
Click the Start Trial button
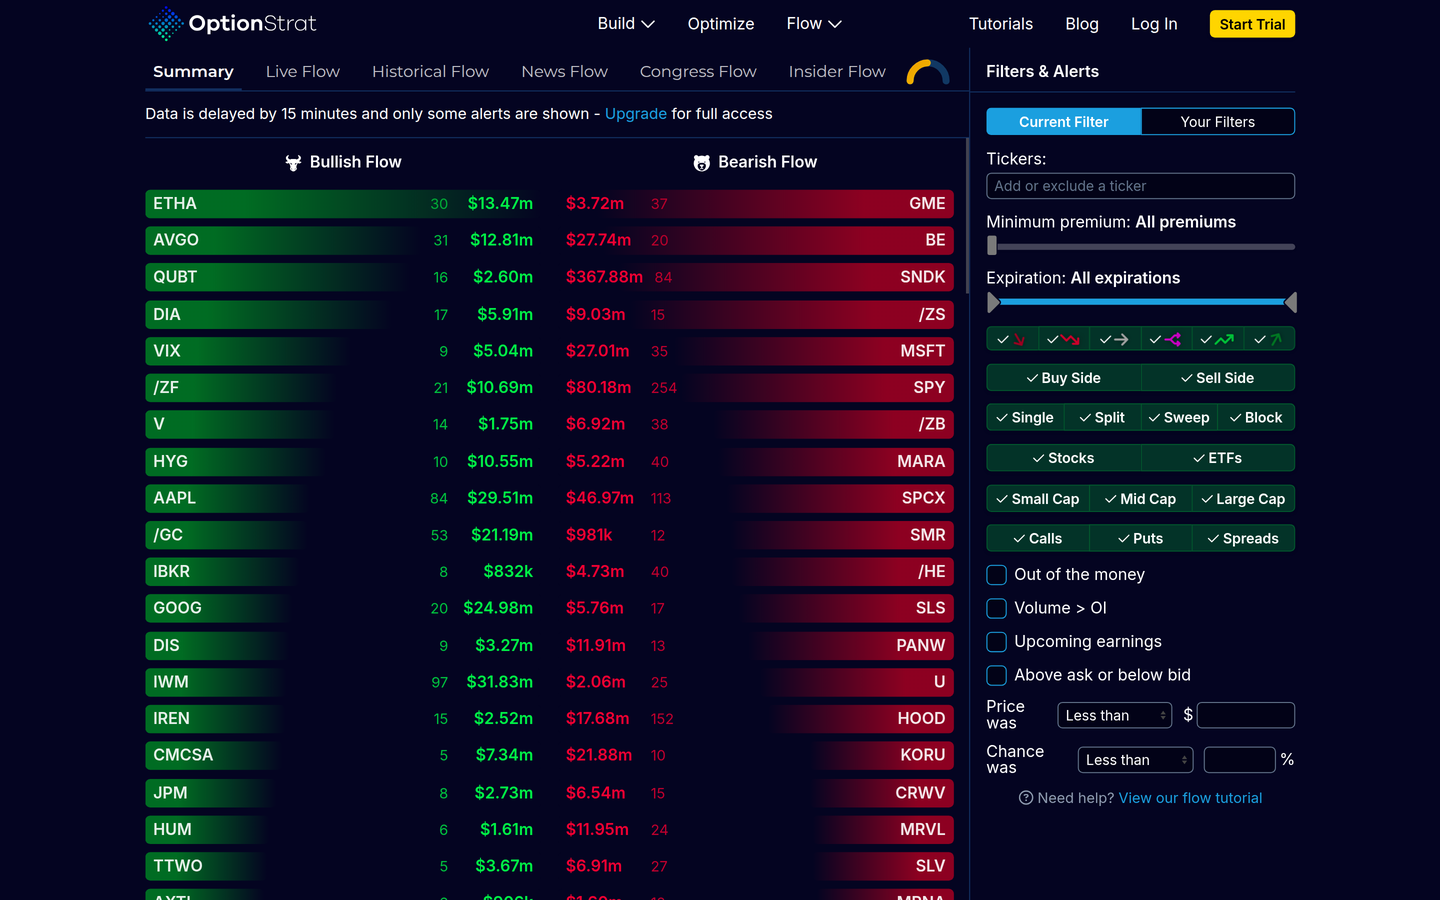pos(1252,24)
